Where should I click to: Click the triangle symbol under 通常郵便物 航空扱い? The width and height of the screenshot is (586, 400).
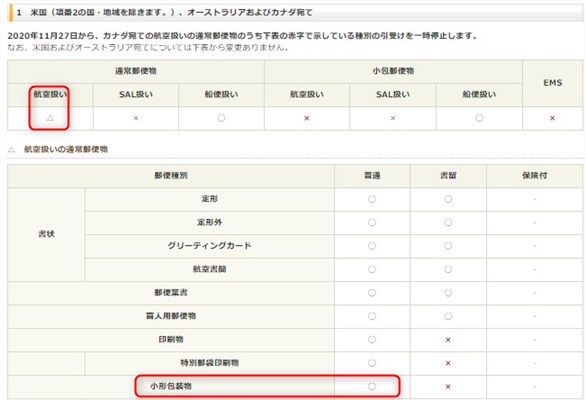point(50,118)
